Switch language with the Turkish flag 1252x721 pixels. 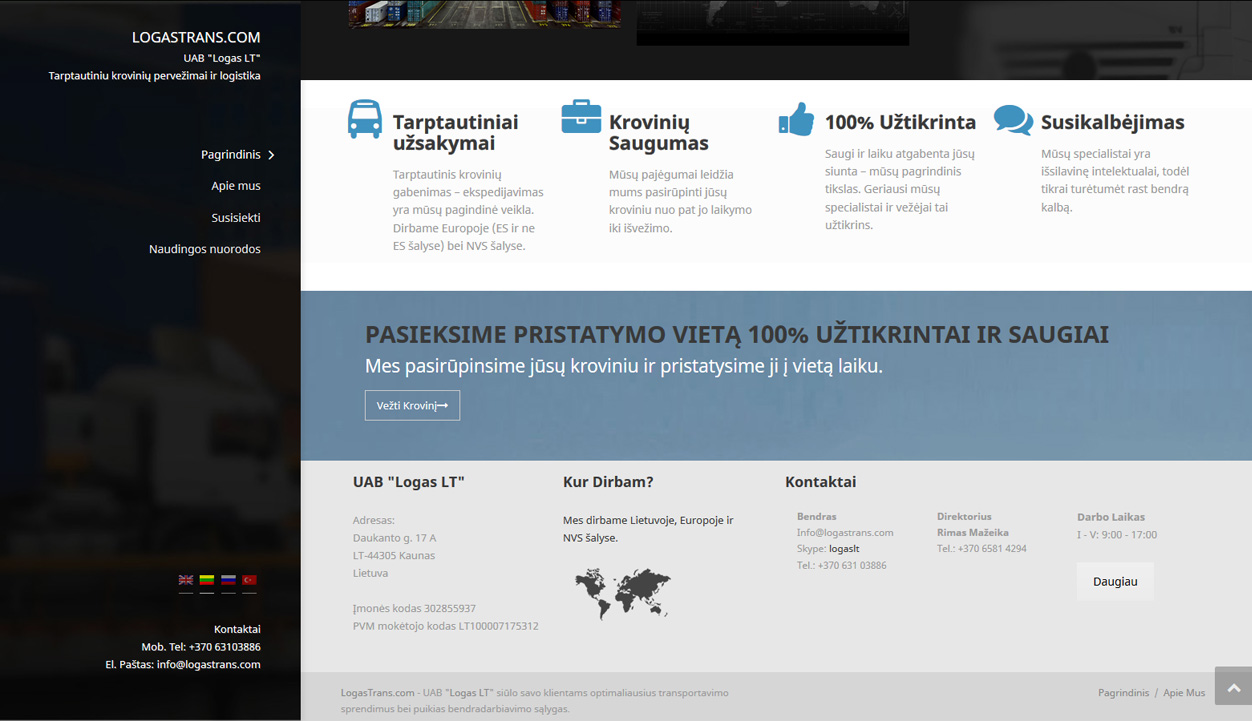249,580
